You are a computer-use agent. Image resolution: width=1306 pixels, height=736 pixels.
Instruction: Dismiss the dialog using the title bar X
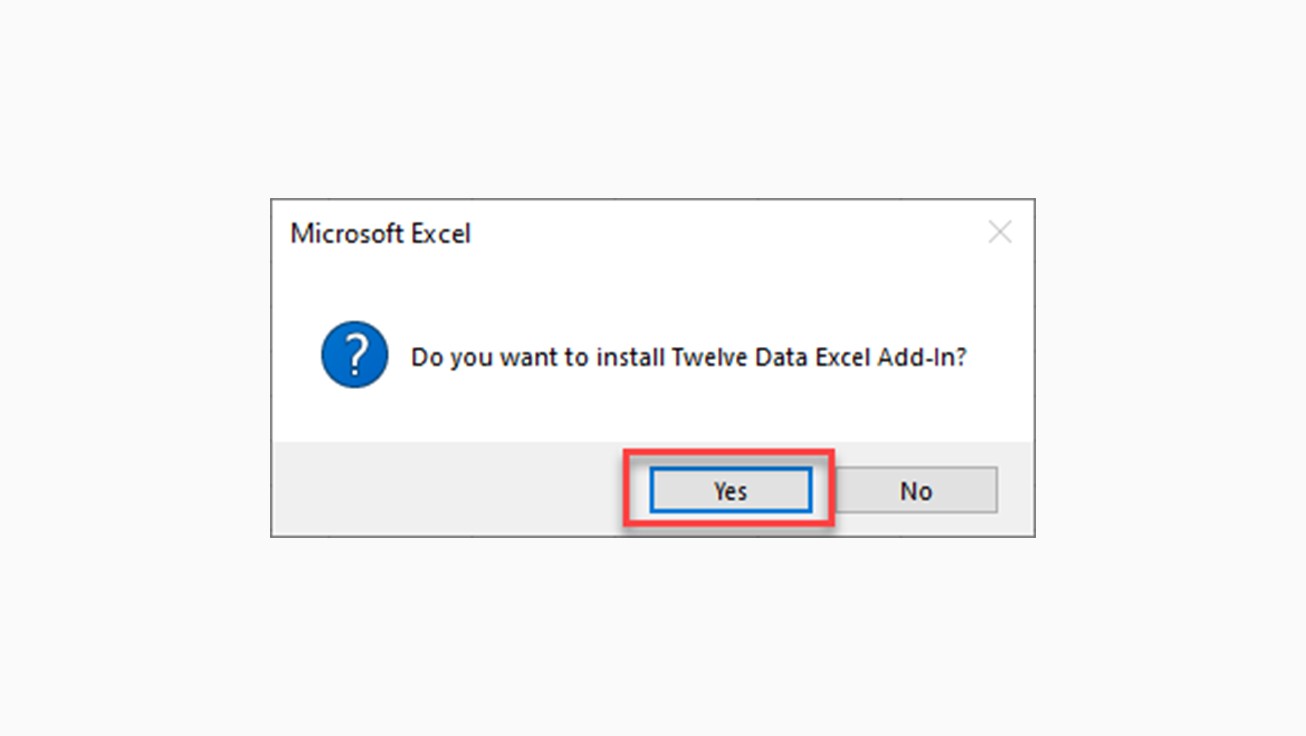pyautogui.click(x=999, y=233)
